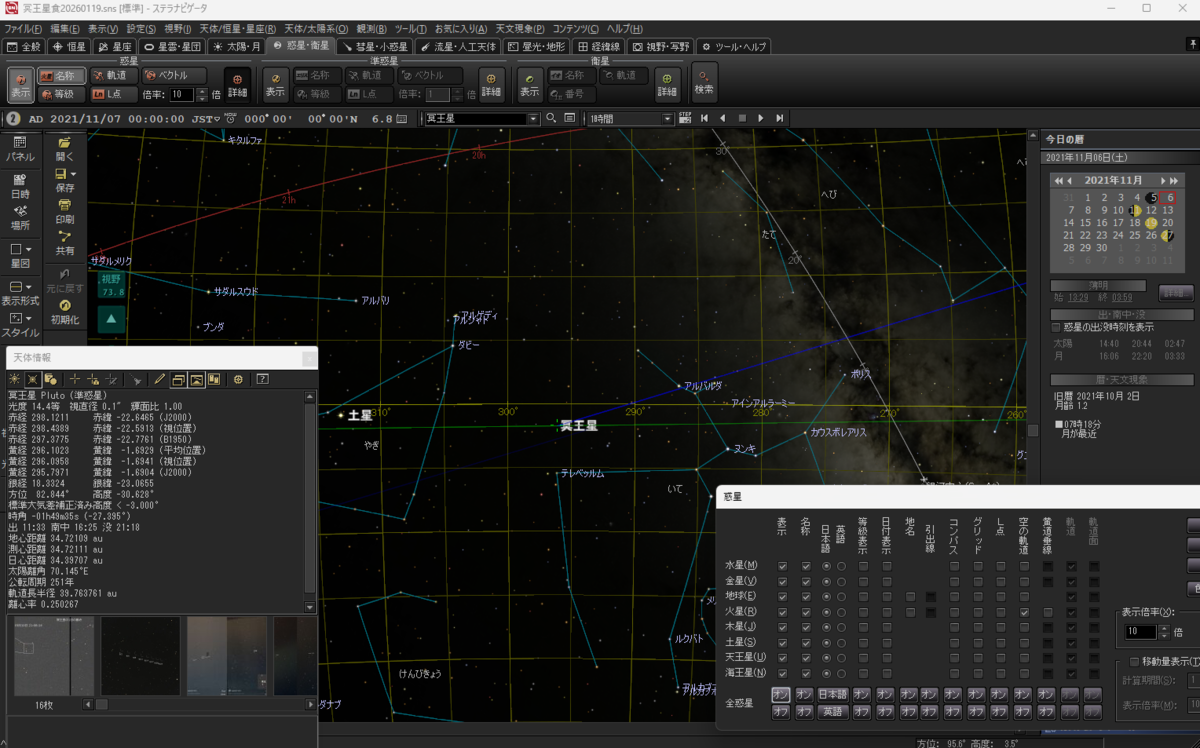Click the 全惑星 表示 オフ button
This screenshot has height=748, width=1200.
click(781, 712)
